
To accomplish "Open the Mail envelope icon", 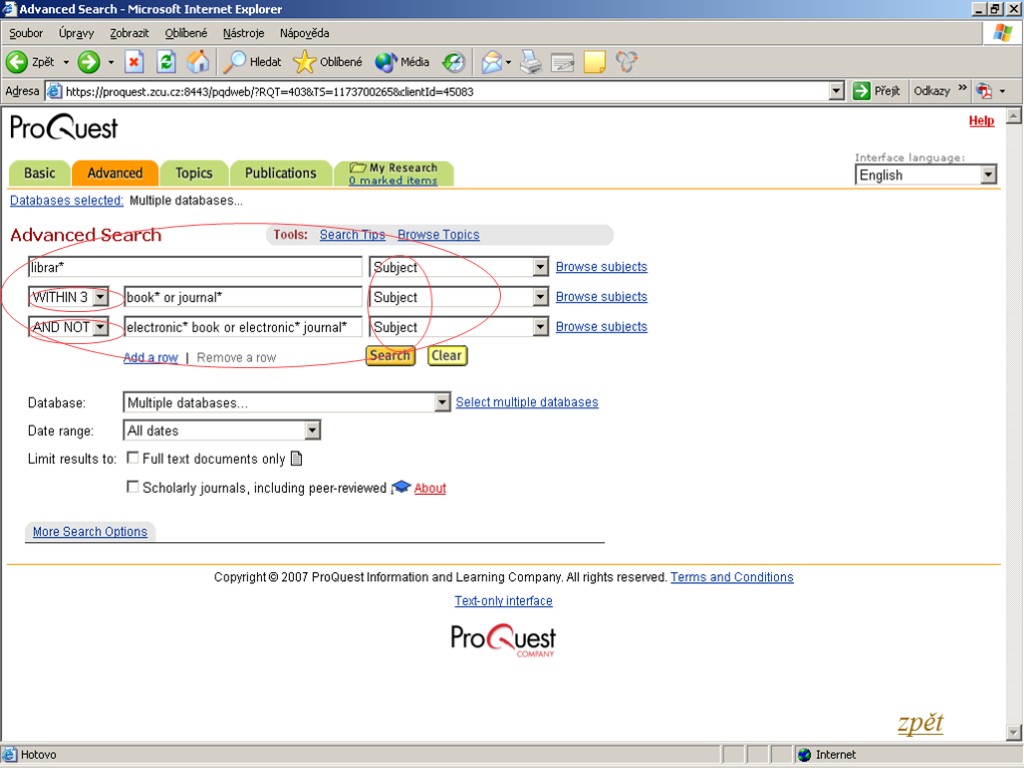I will coord(492,62).
